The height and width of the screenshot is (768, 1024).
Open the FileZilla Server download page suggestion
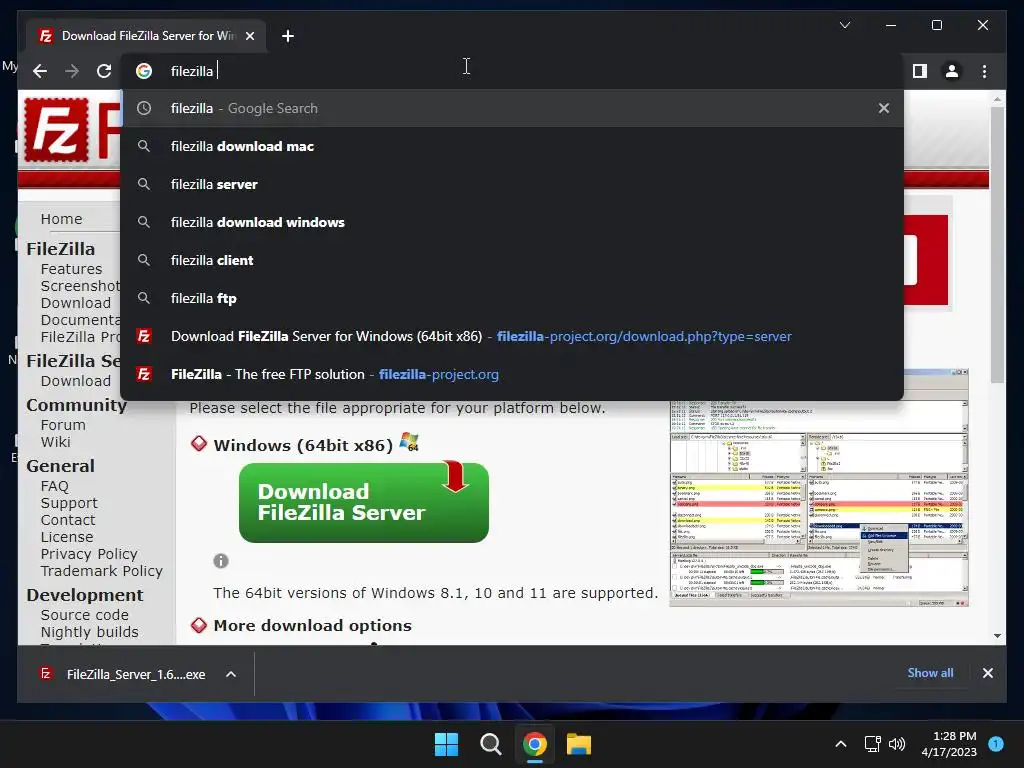(511, 336)
